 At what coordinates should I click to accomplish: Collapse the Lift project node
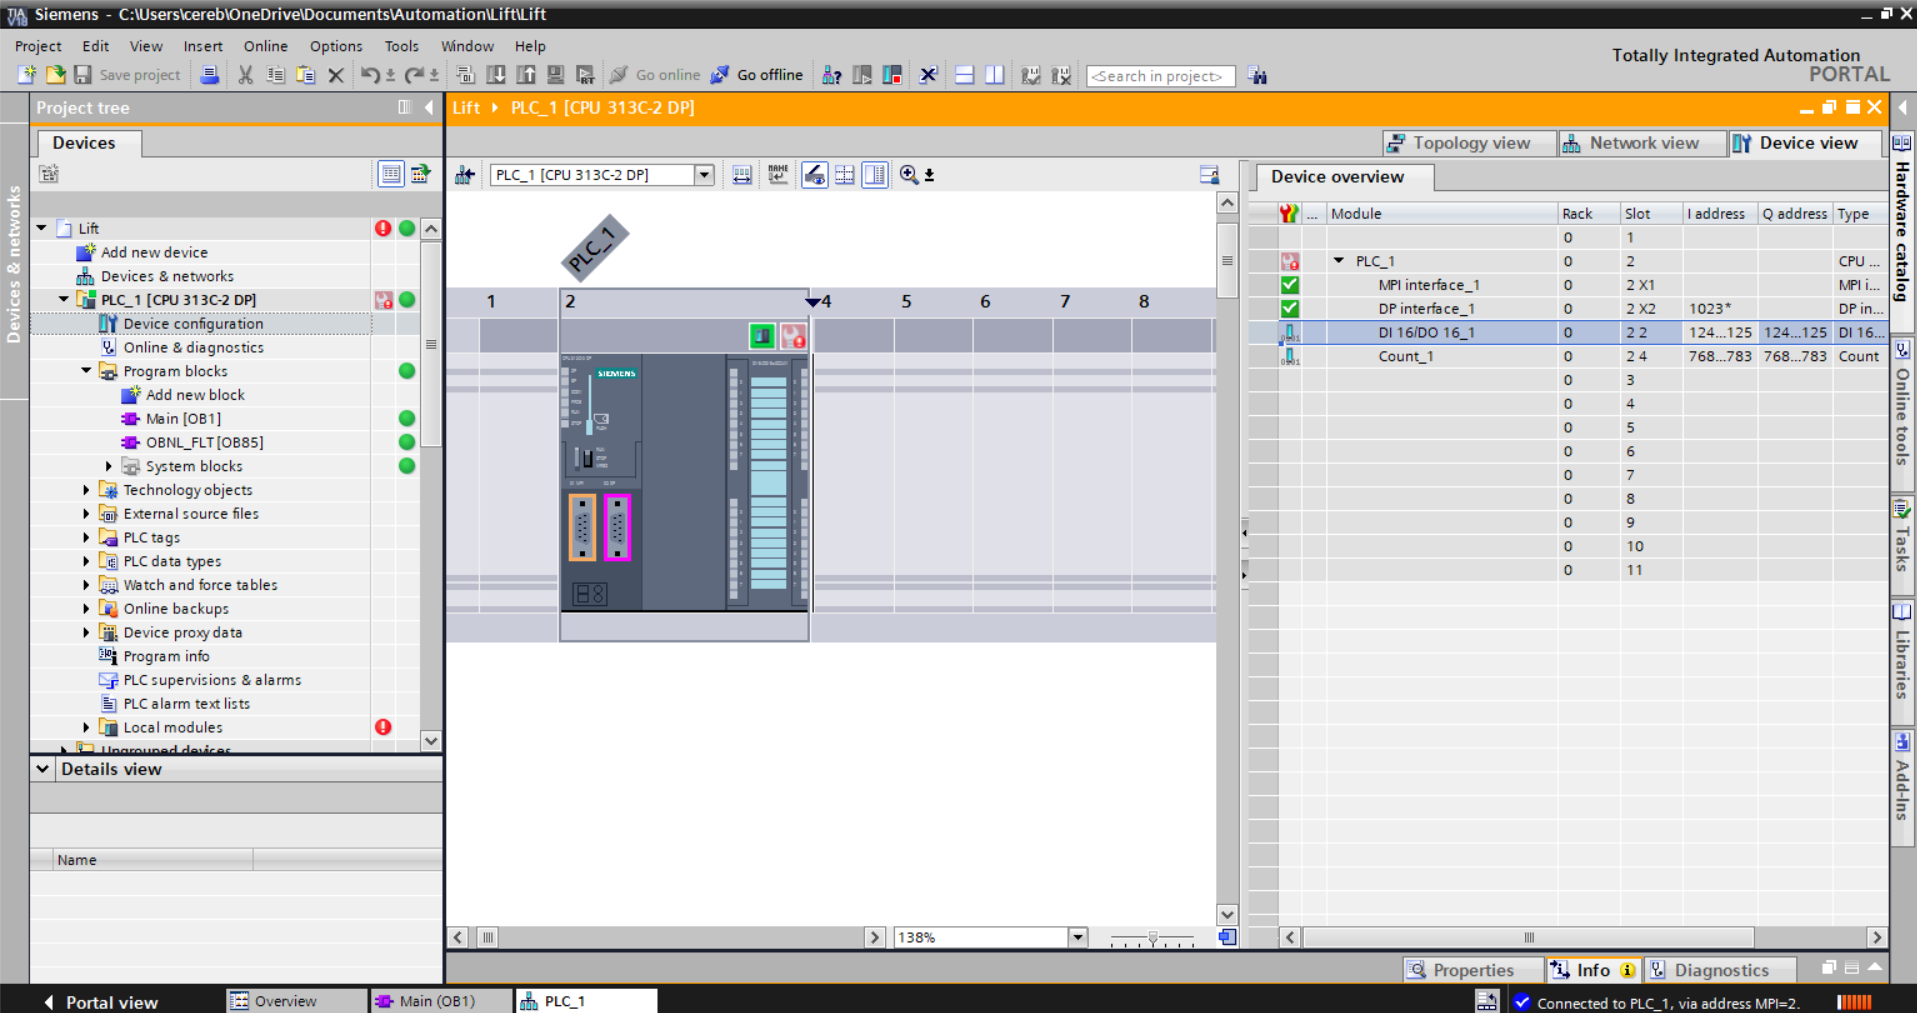[x=42, y=228]
